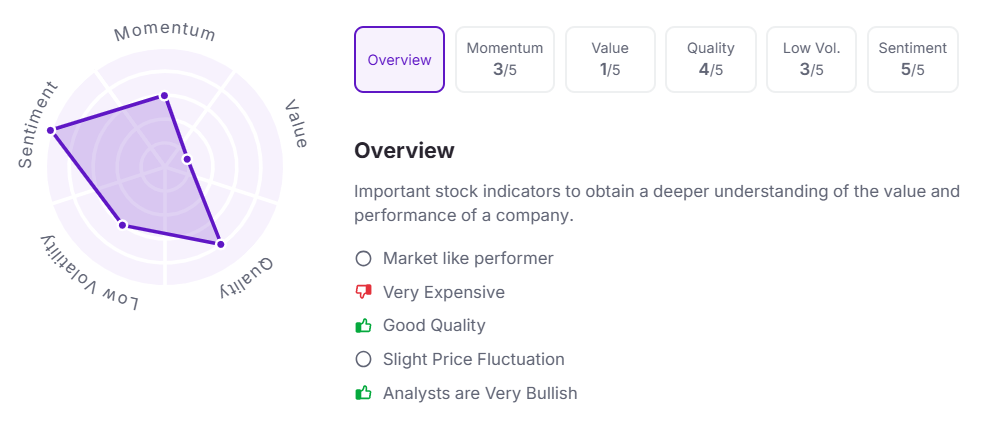Click the neutral circle beside Market like performer
This screenshot has height=428, width=984.
363,259
